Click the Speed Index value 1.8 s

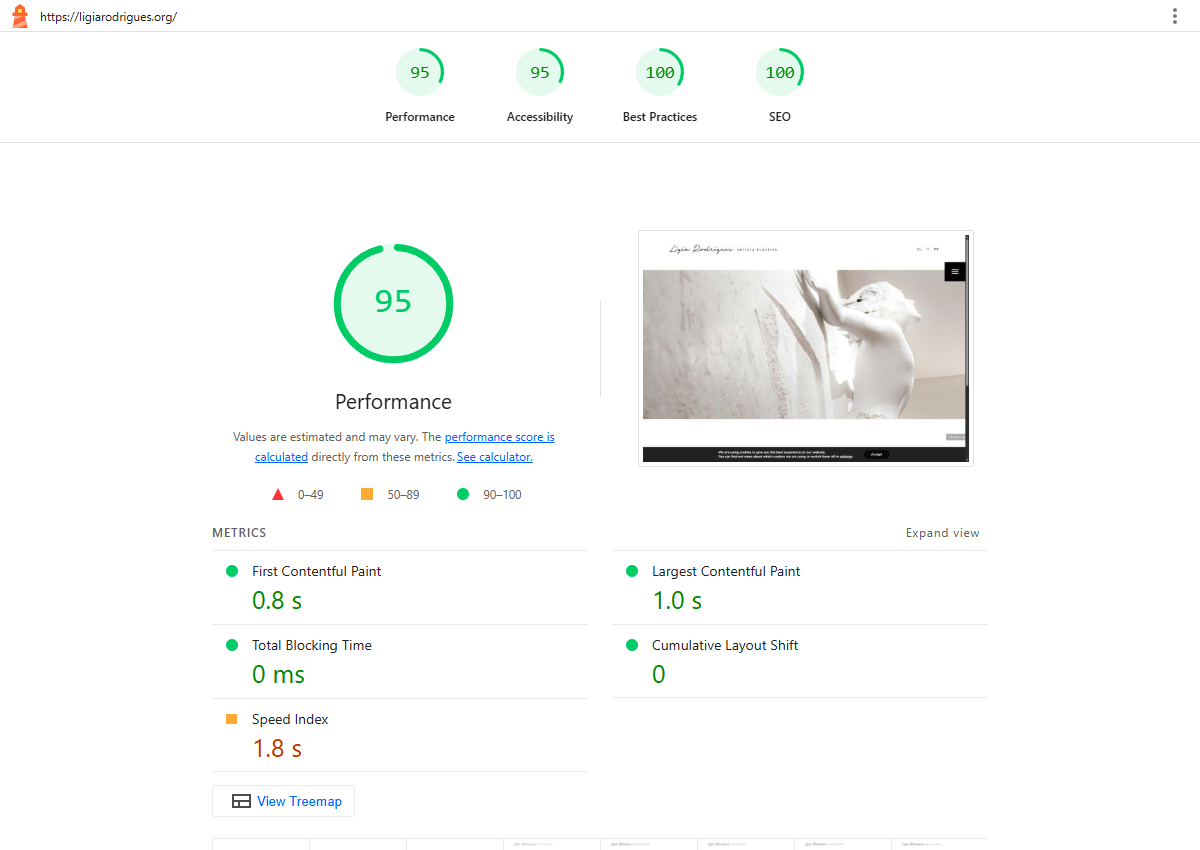[x=277, y=748]
